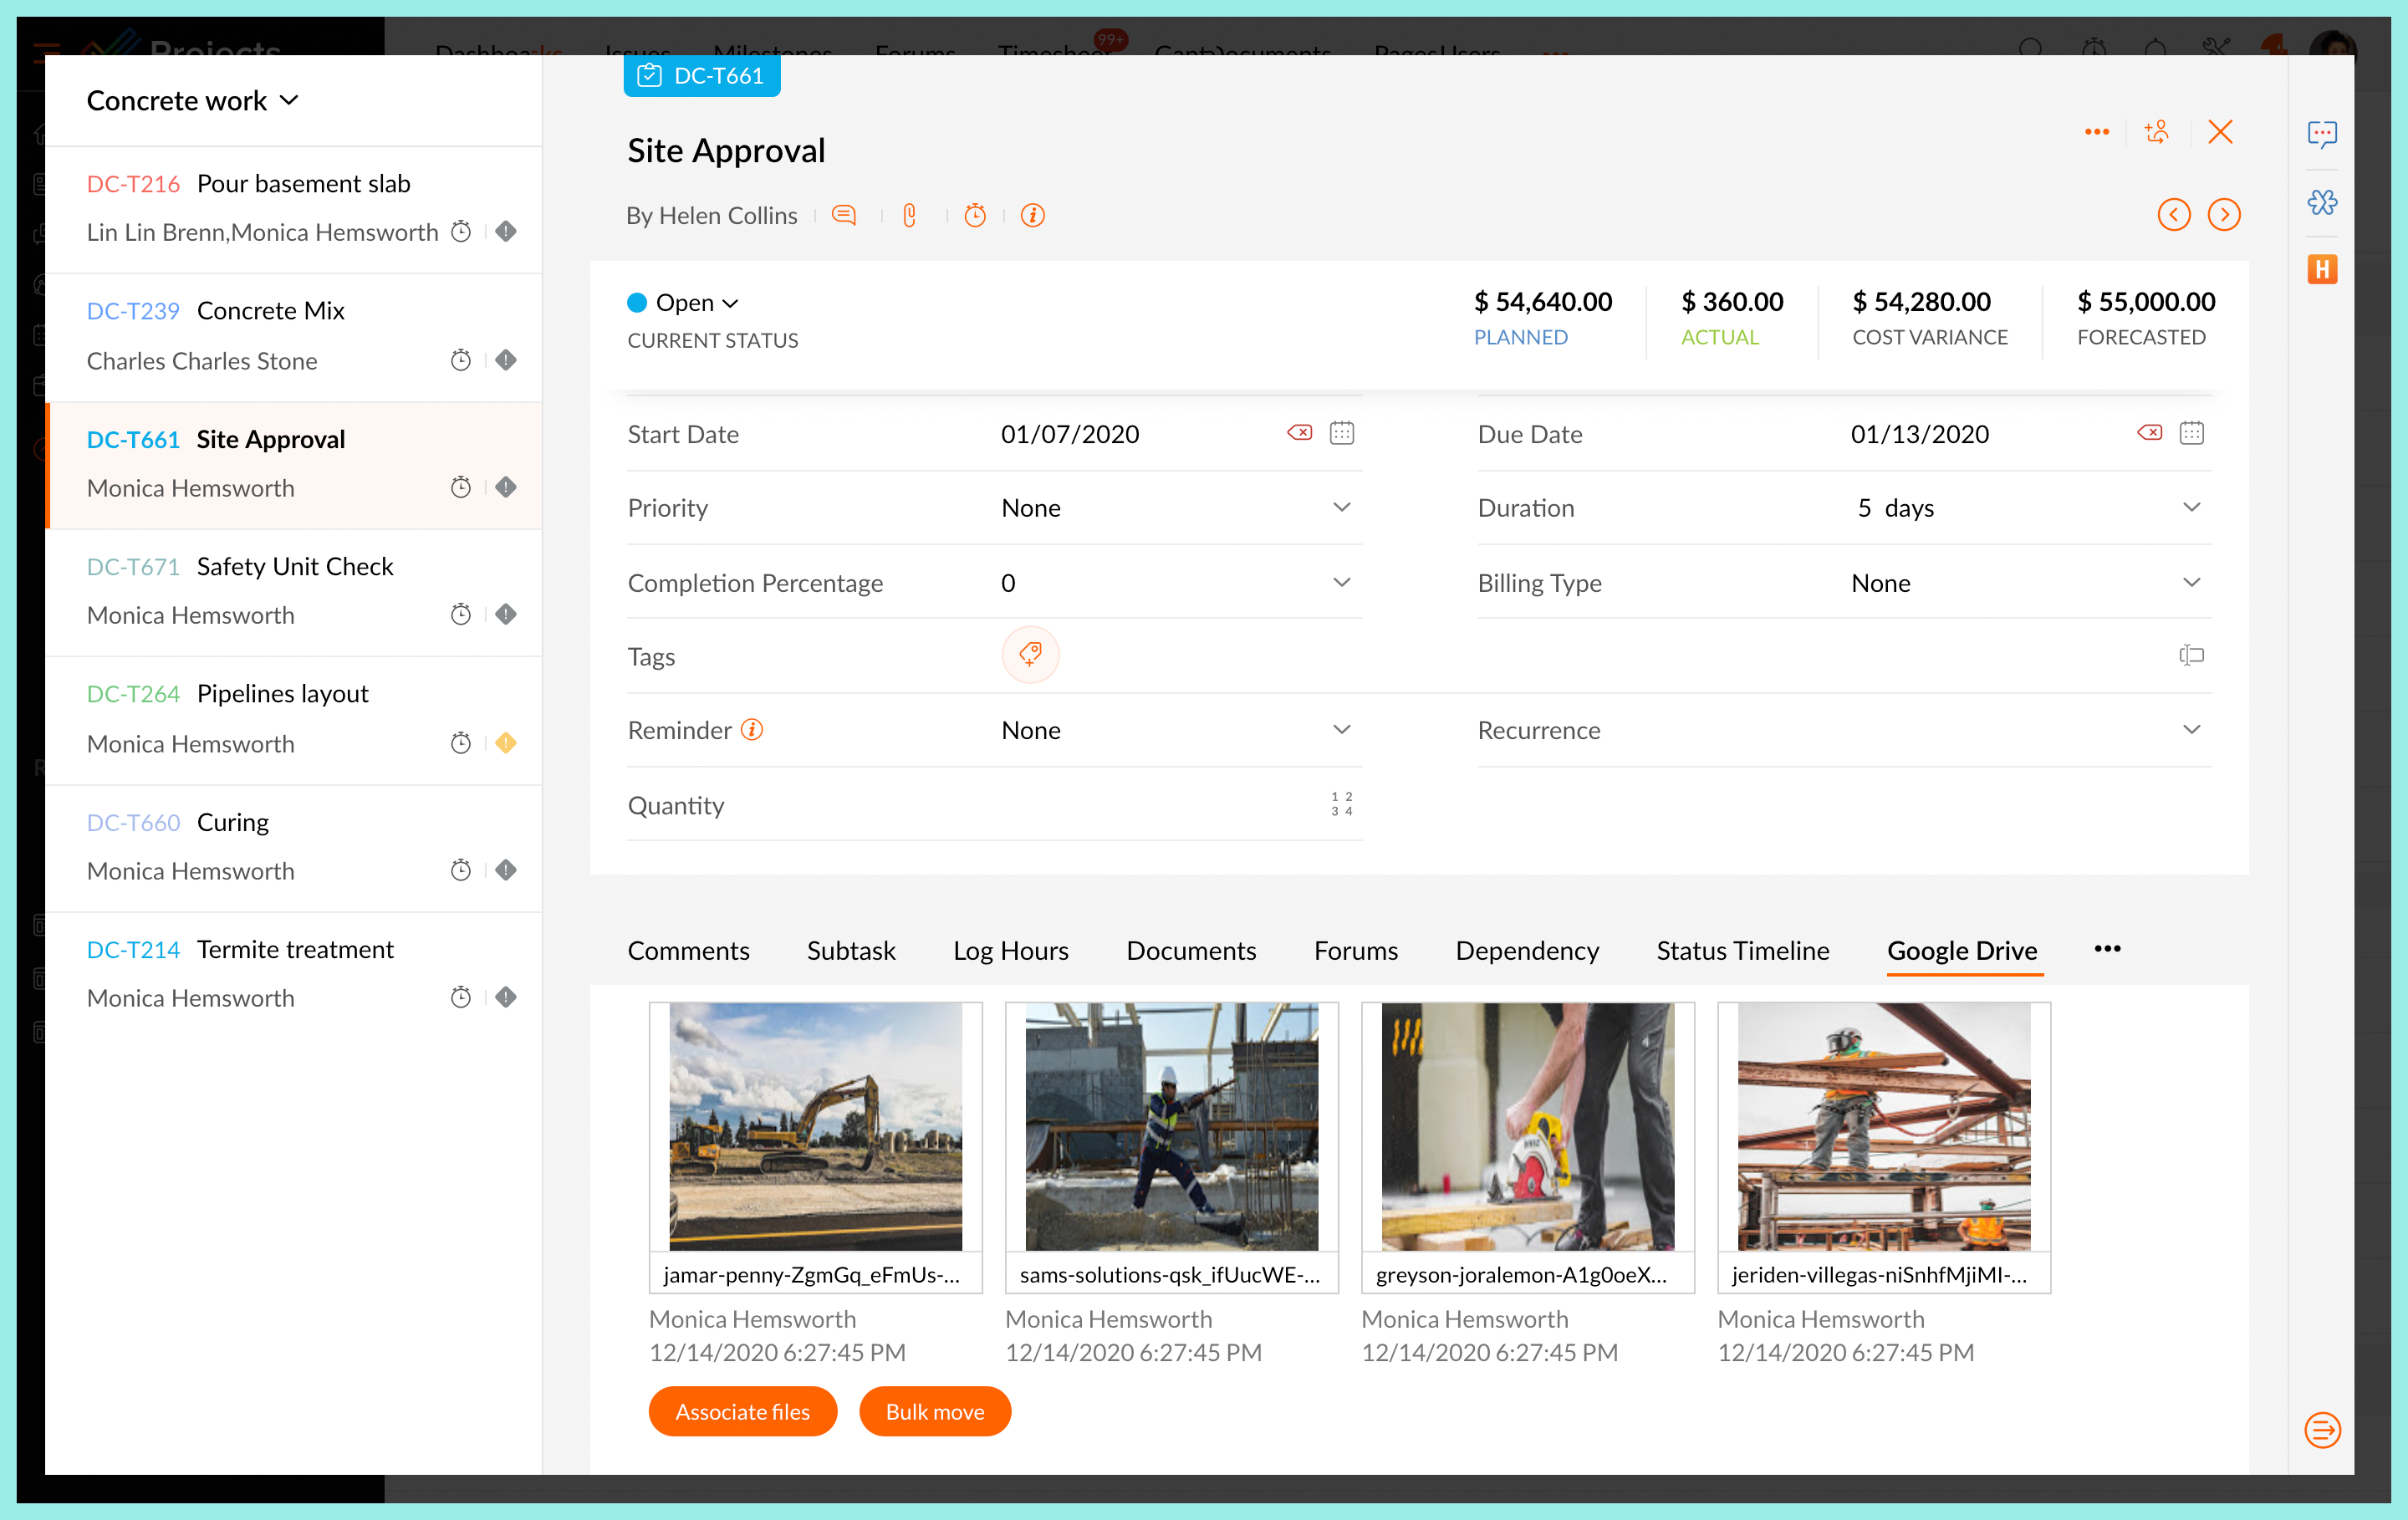
Task: Open the Start Date calendar picker
Action: [x=1341, y=433]
